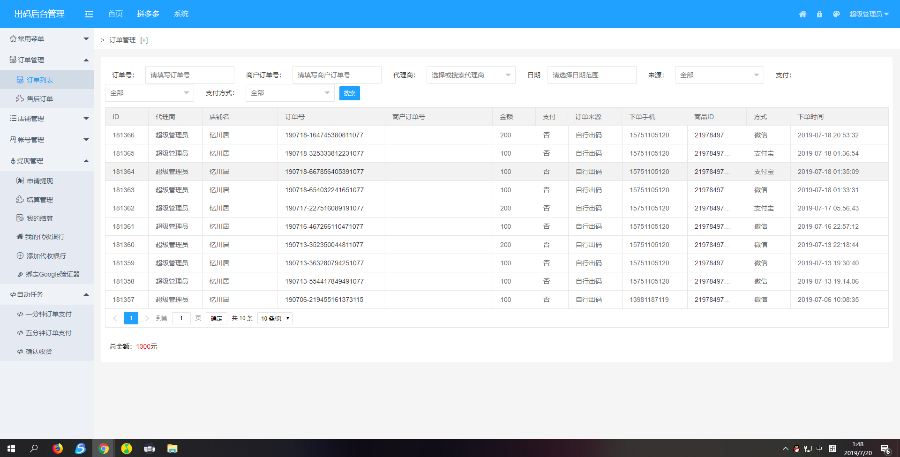Click the home icon in top-right header
The image size is (900, 457).
click(x=802, y=14)
